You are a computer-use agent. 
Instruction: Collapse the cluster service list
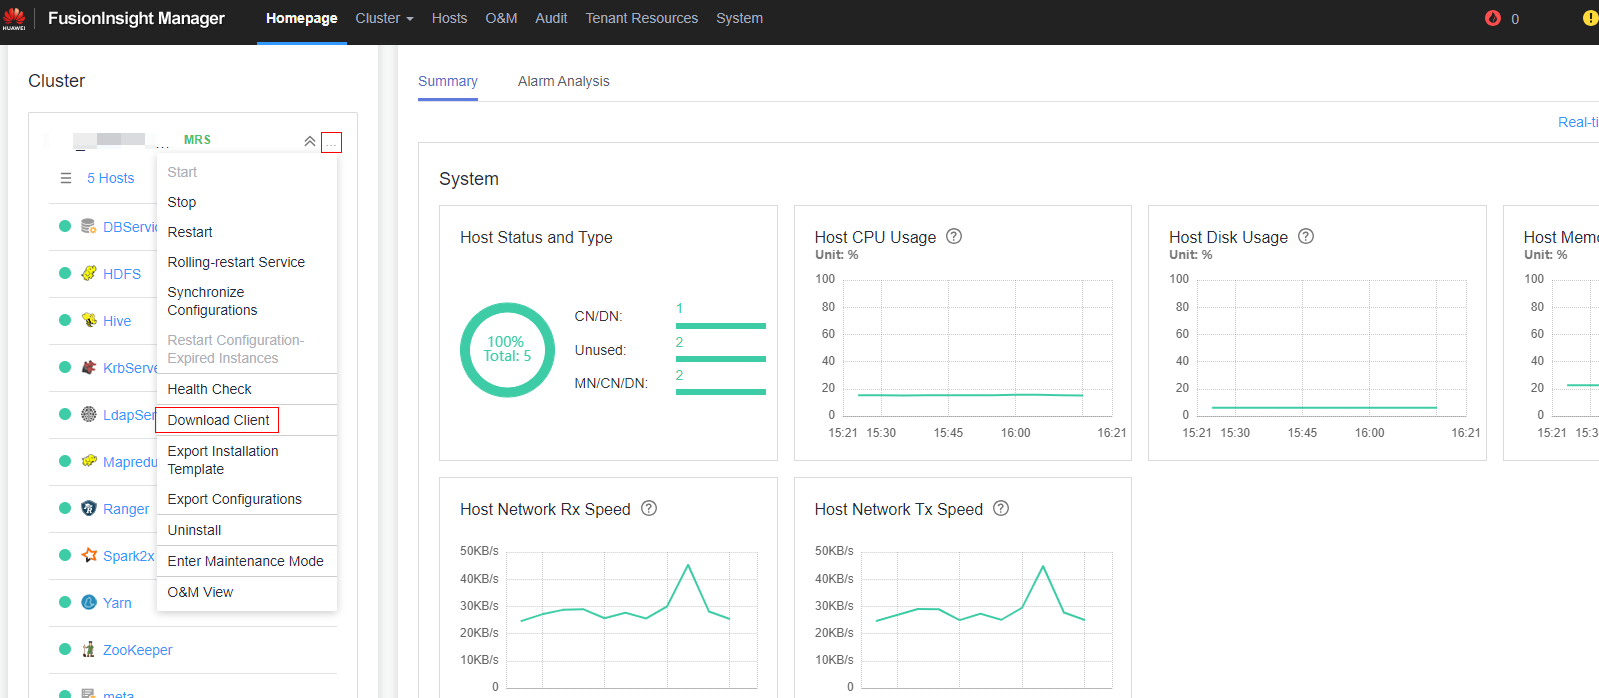click(x=310, y=141)
